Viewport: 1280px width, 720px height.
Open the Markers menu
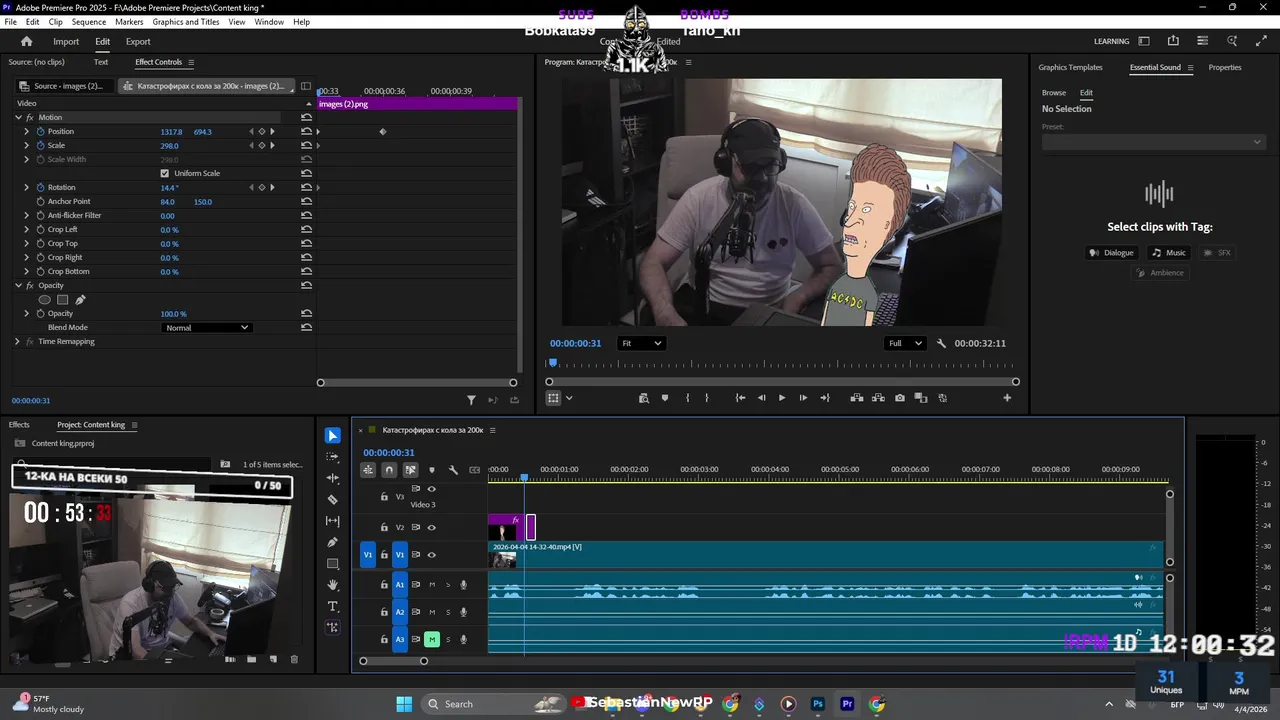tap(129, 22)
